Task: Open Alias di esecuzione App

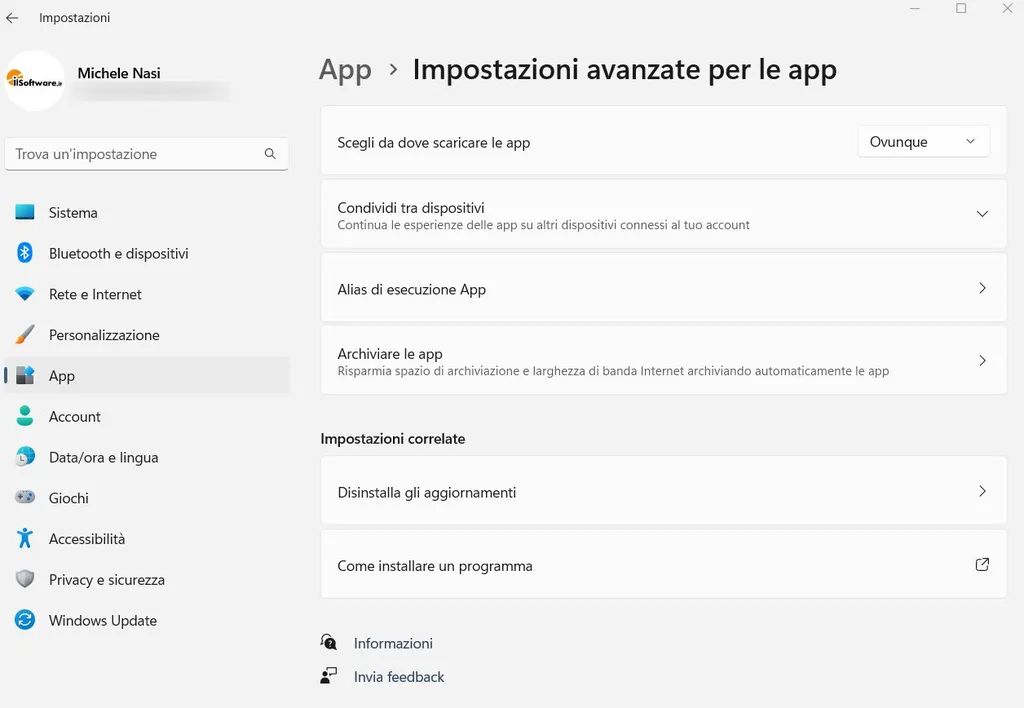Action: click(x=663, y=289)
